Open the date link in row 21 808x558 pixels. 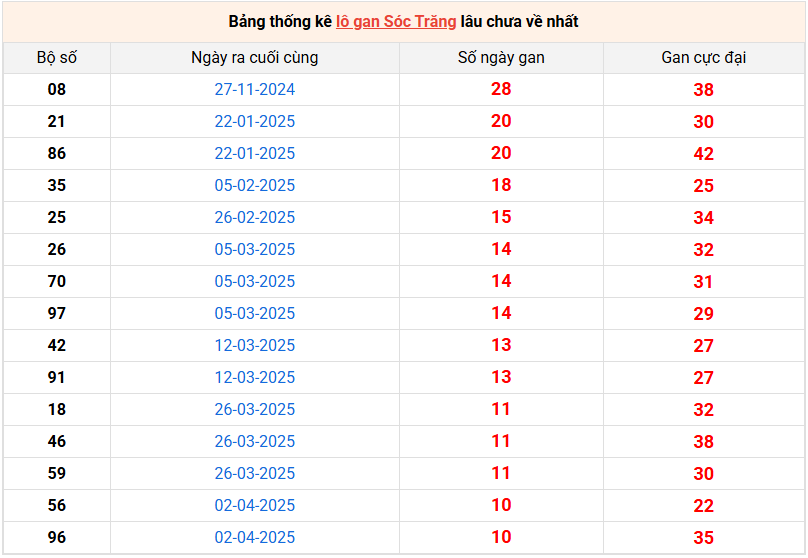click(x=255, y=122)
